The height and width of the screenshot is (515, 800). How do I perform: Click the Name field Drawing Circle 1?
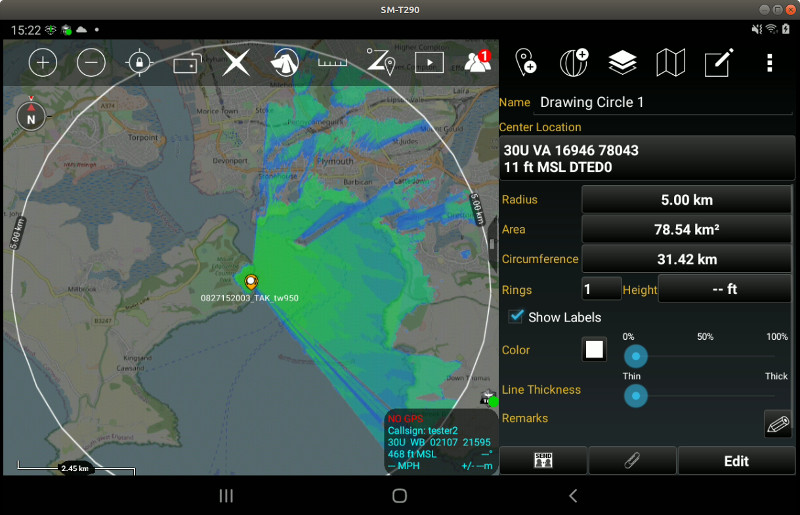click(664, 102)
